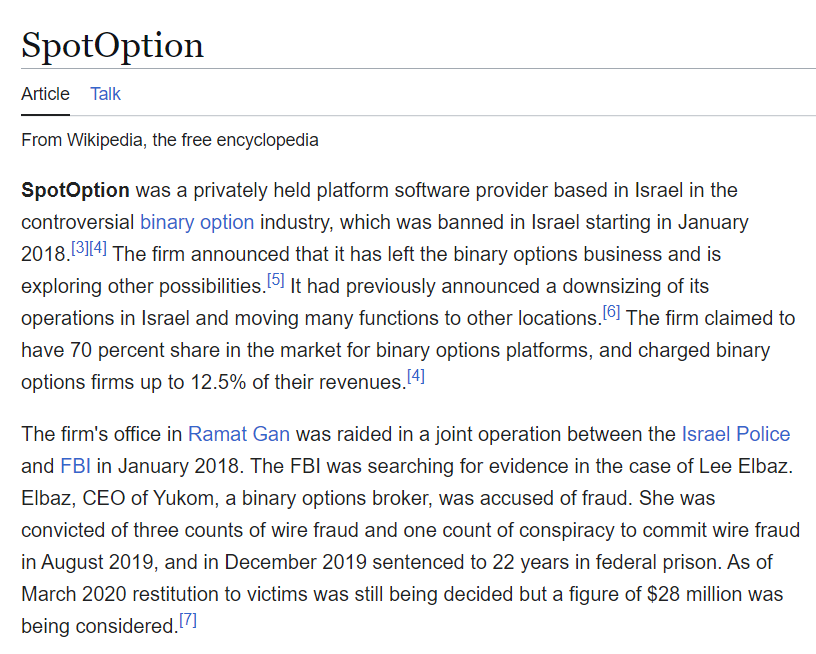Image resolution: width=816 pixels, height=654 pixels.
Task: Click the 12.5% figure in first paragraph
Action: coord(218,382)
